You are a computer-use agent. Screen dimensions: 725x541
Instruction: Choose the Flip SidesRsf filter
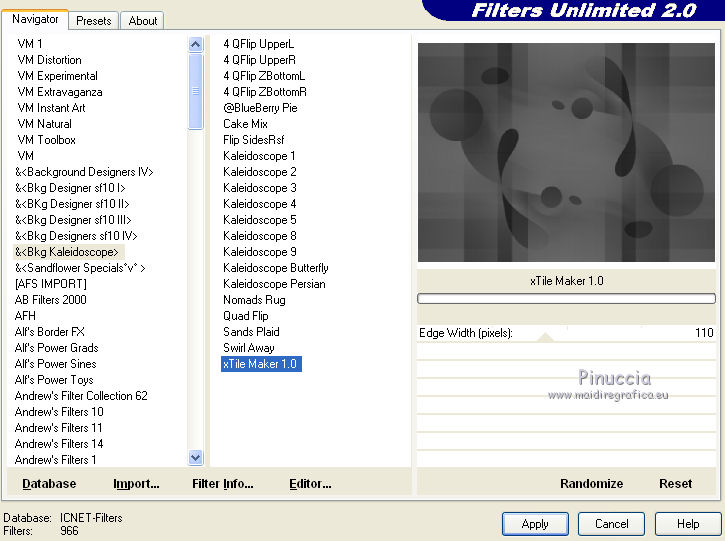coord(253,140)
